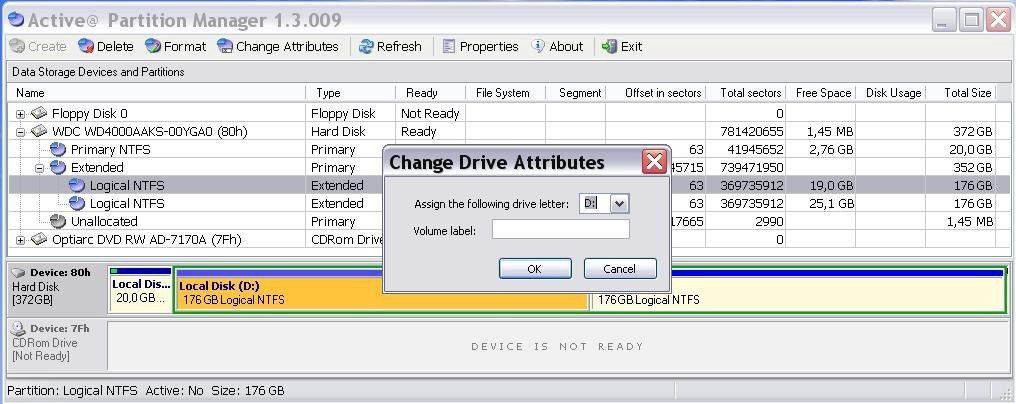Click the status bar Partition: Logical NTFS text
This screenshot has width=1016, height=404.
(x=75, y=391)
